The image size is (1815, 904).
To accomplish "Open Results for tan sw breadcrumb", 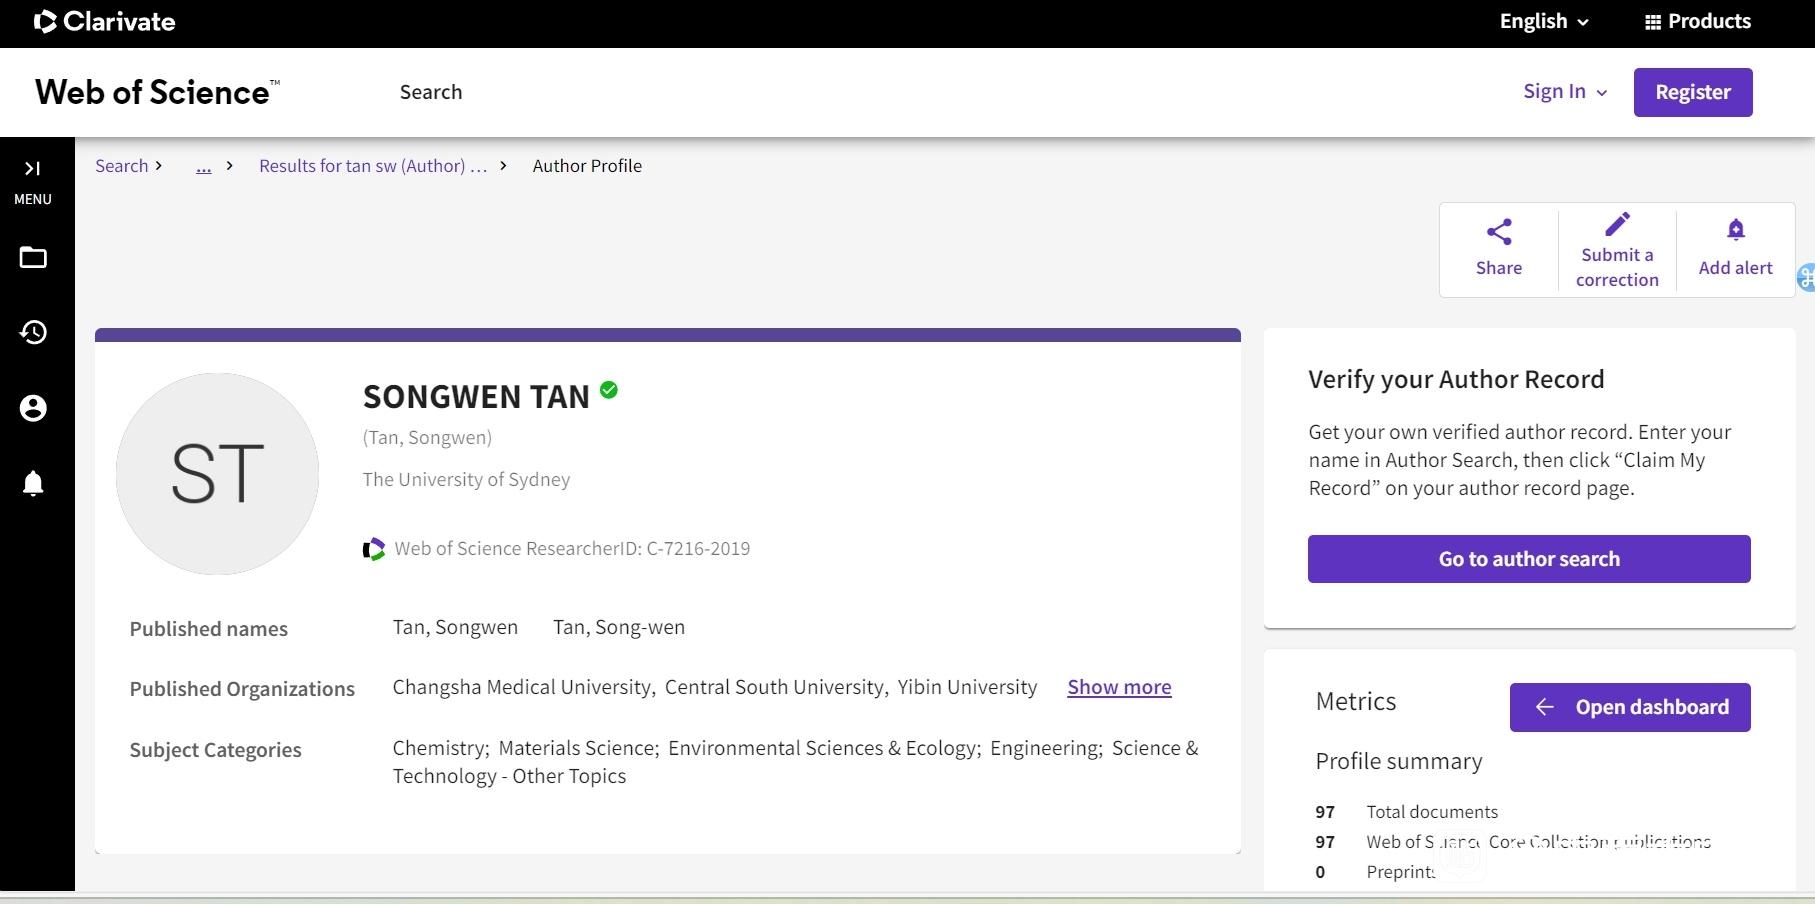I will coord(373,166).
